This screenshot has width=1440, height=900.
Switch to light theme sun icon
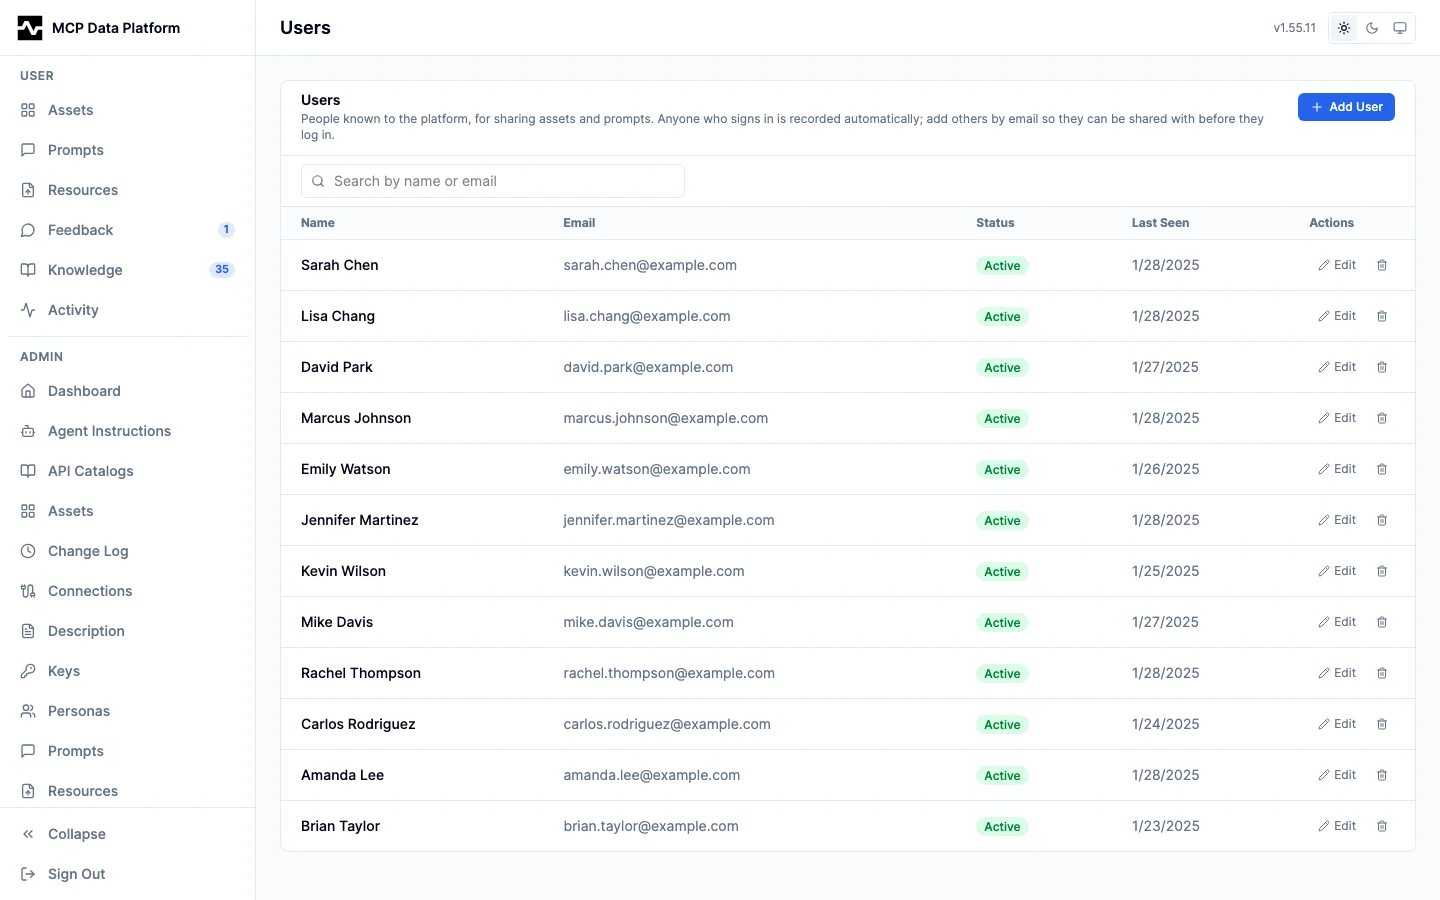coord(1344,28)
